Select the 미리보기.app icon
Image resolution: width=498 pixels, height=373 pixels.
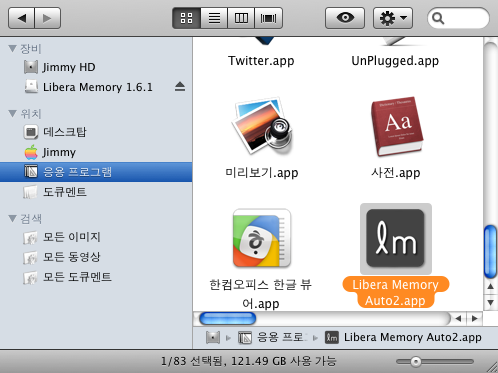tap(262, 126)
